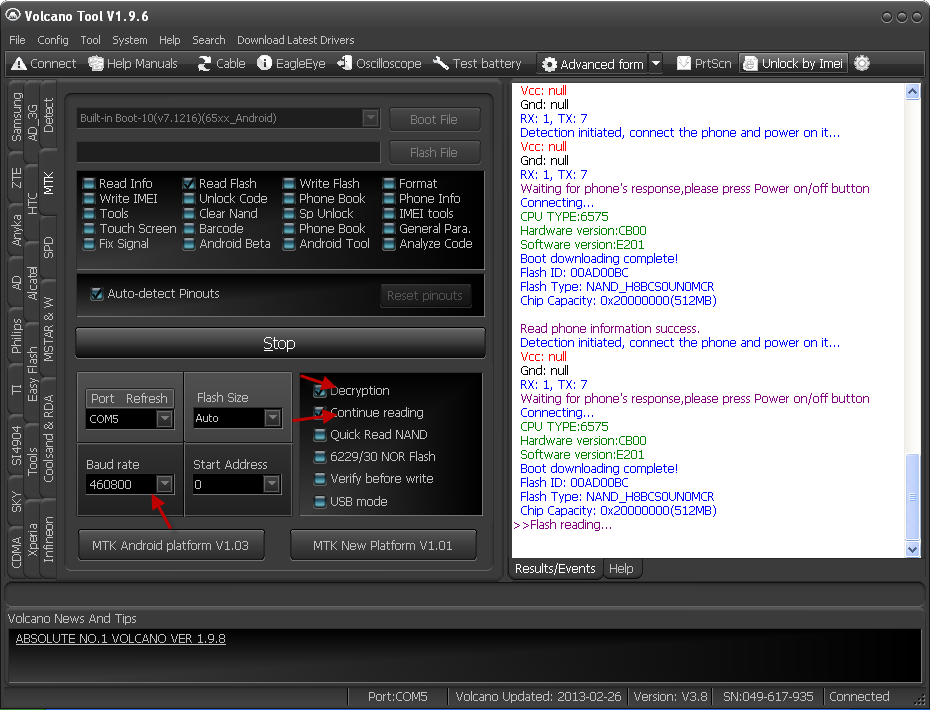Screen dimensions: 930x710
Task: Switch to the Help tab in results pane
Action: click(621, 569)
